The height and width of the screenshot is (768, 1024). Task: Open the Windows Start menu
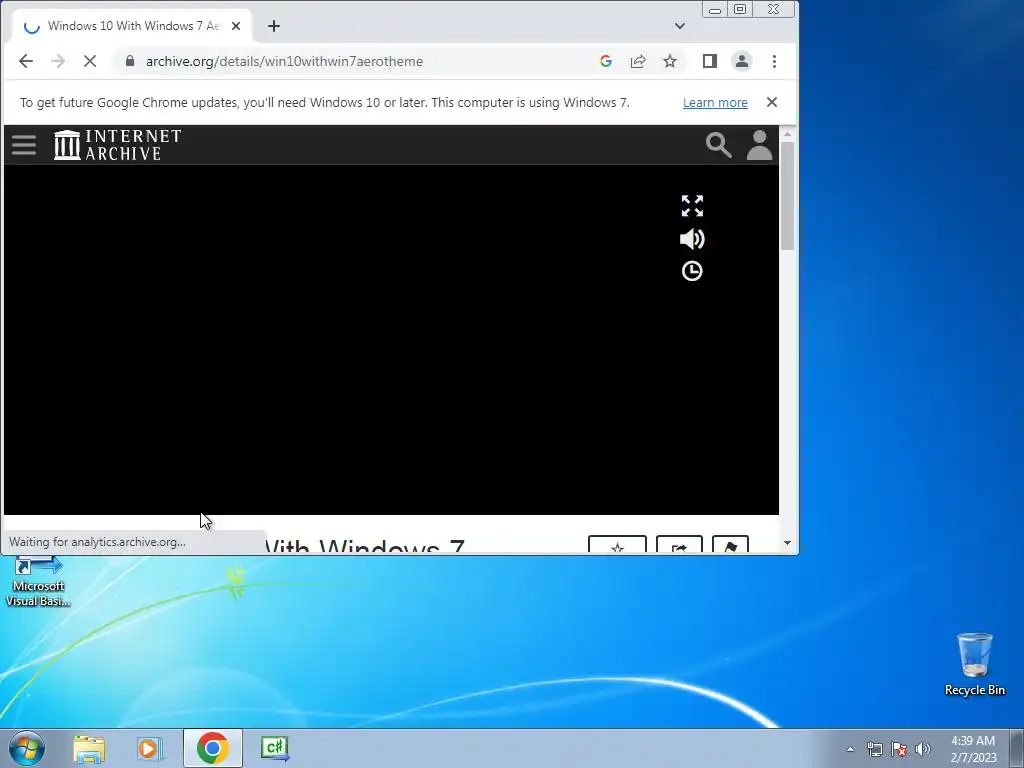coord(27,748)
